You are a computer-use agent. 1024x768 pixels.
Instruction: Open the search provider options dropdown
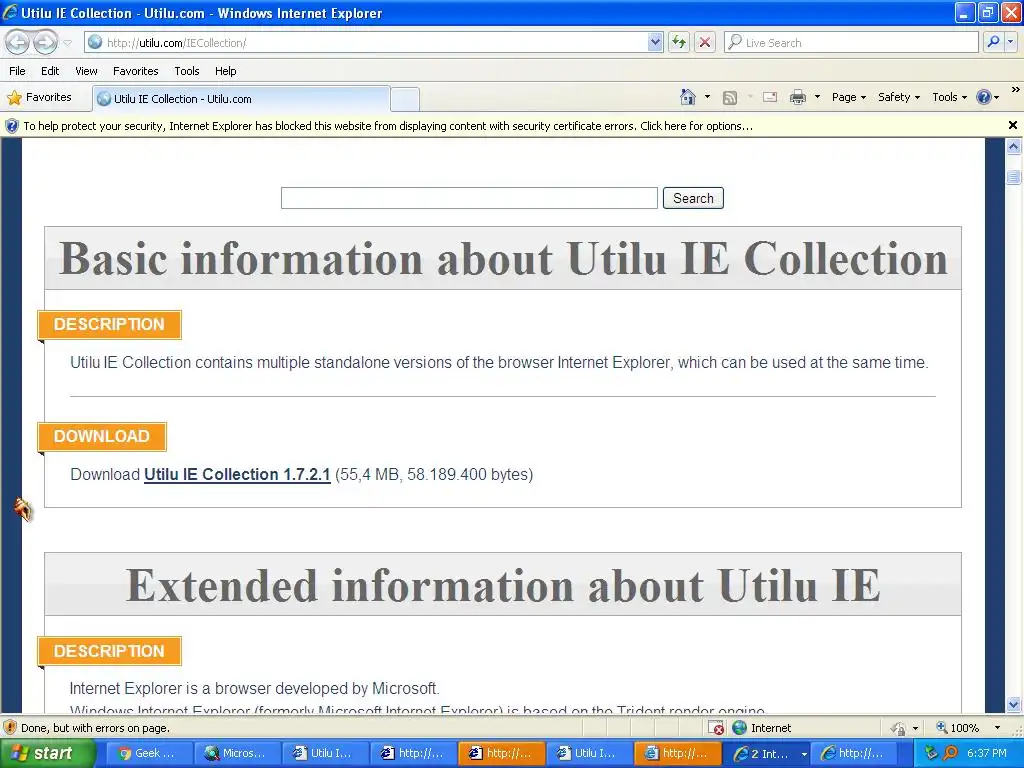click(x=1011, y=42)
